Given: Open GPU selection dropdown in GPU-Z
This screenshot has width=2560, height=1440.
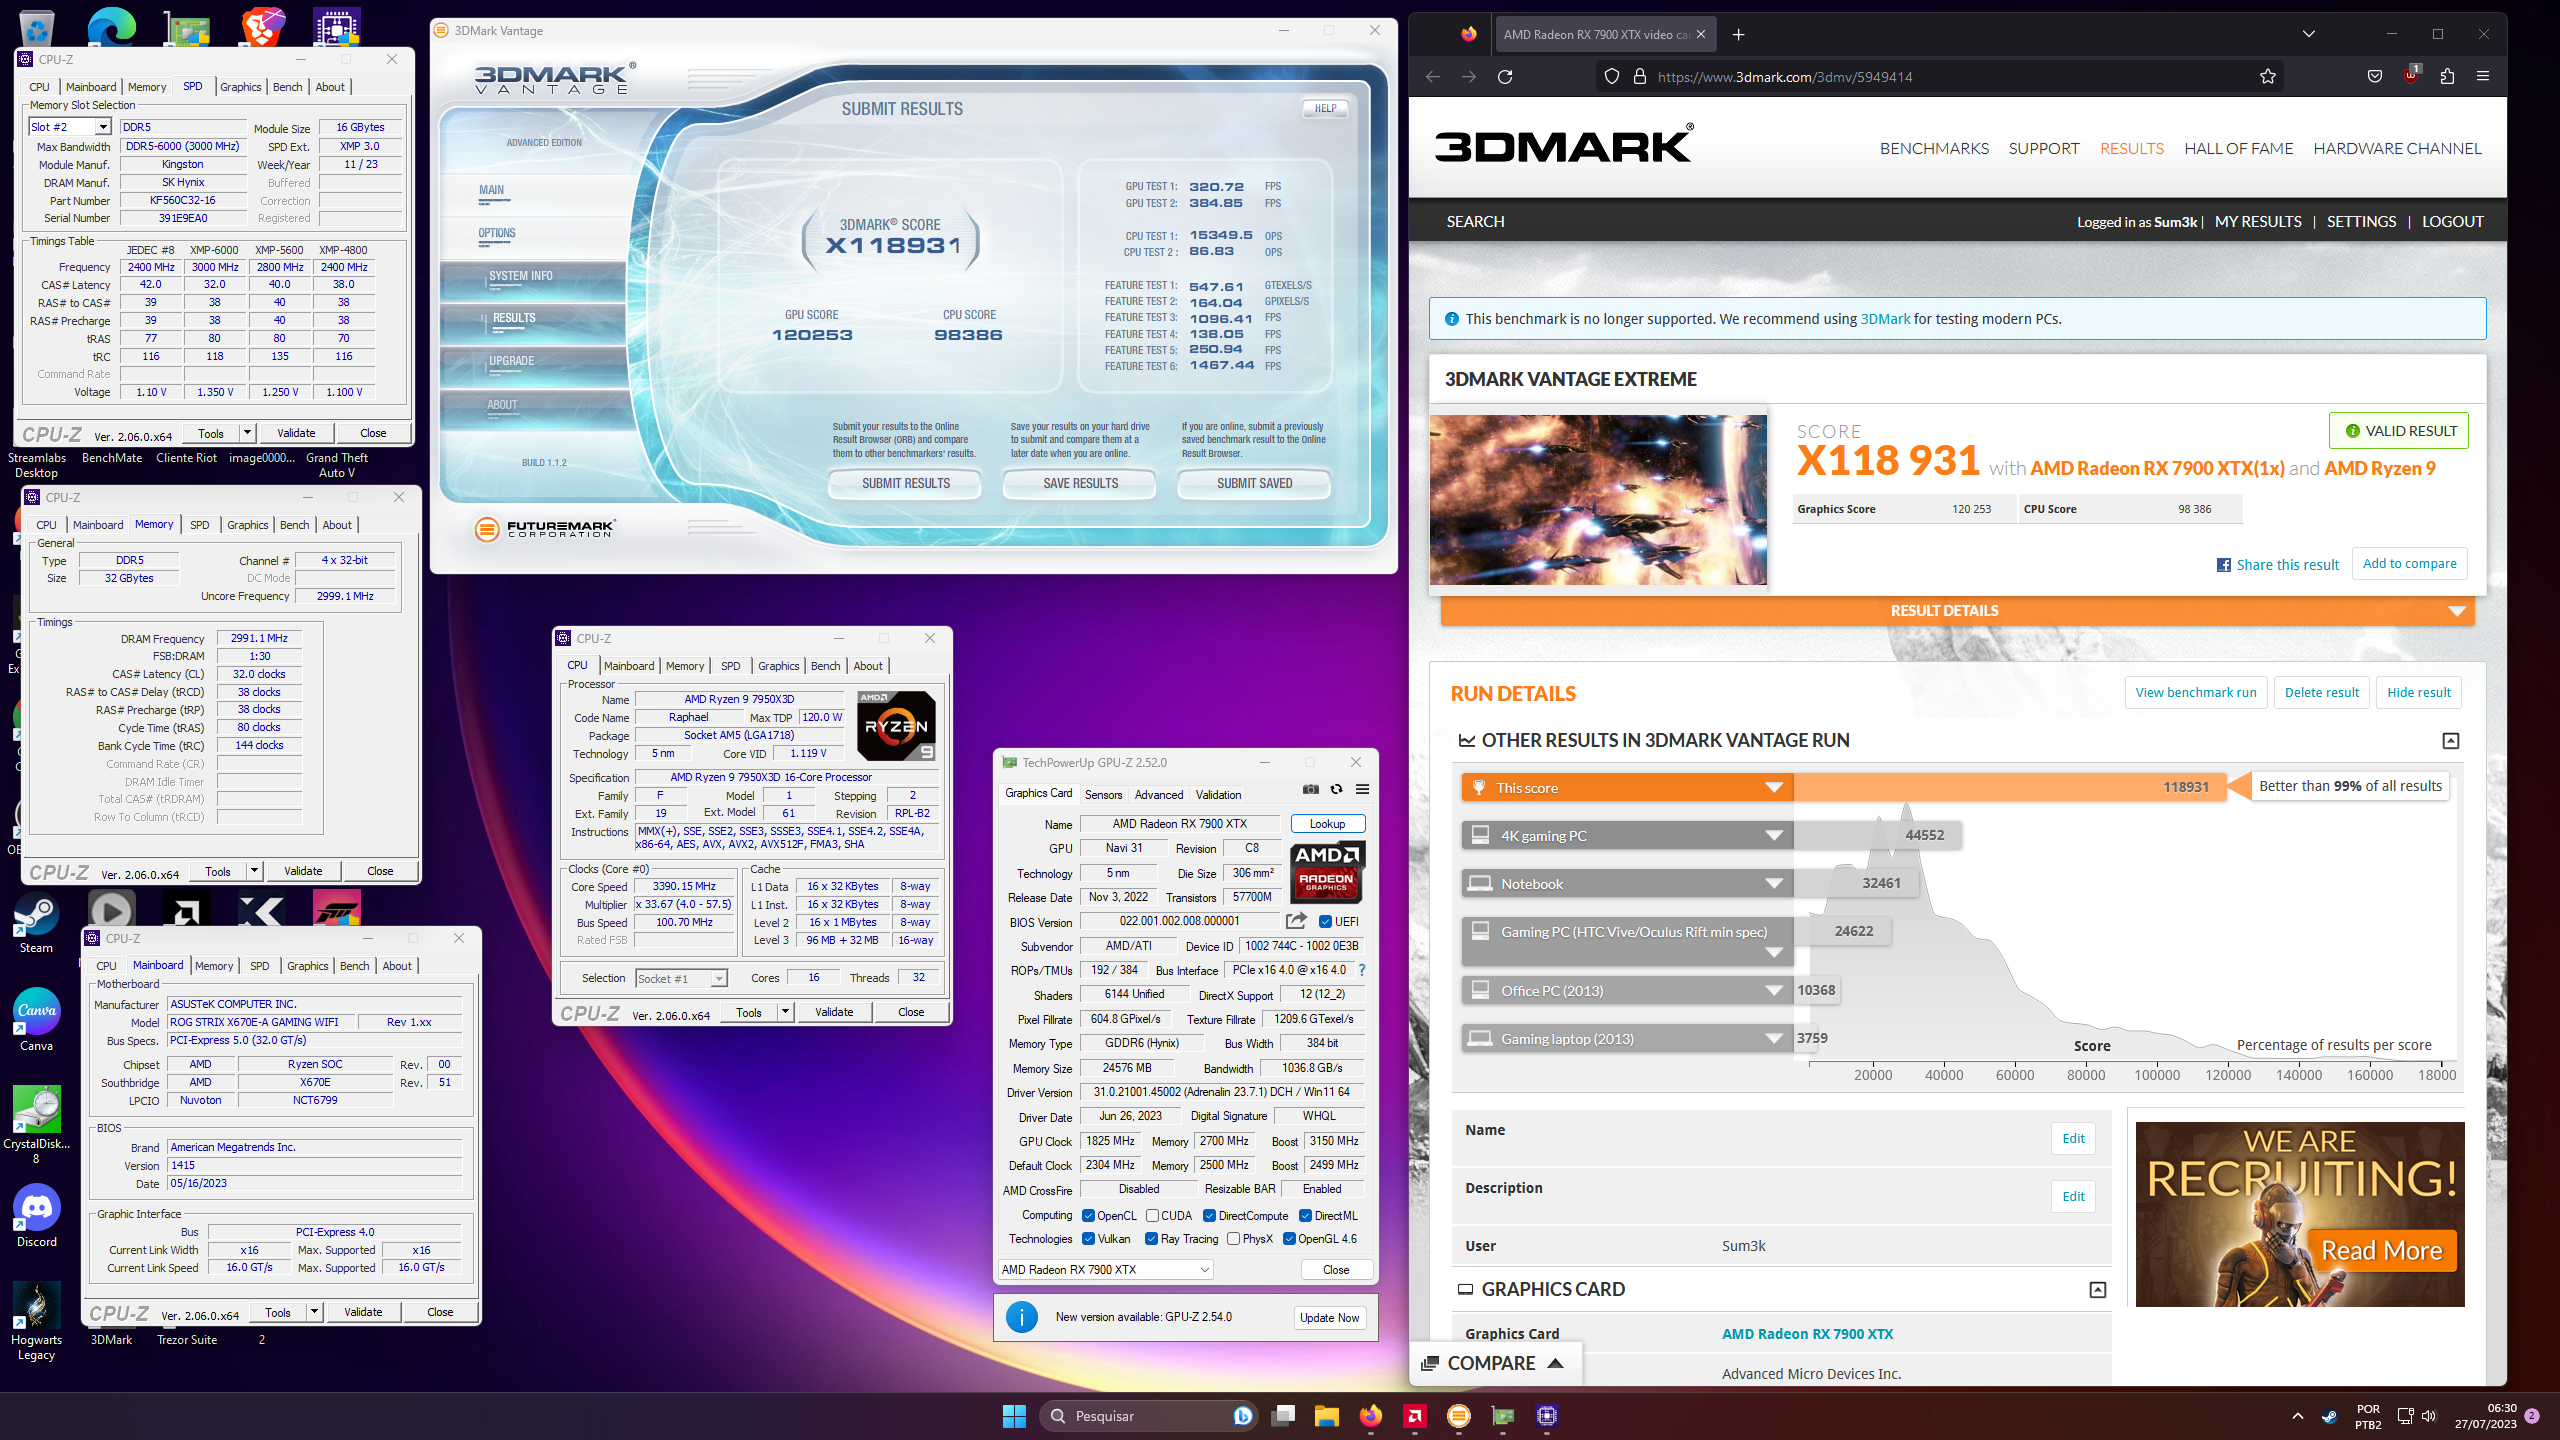Looking at the screenshot, I should pyautogui.click(x=1106, y=1270).
